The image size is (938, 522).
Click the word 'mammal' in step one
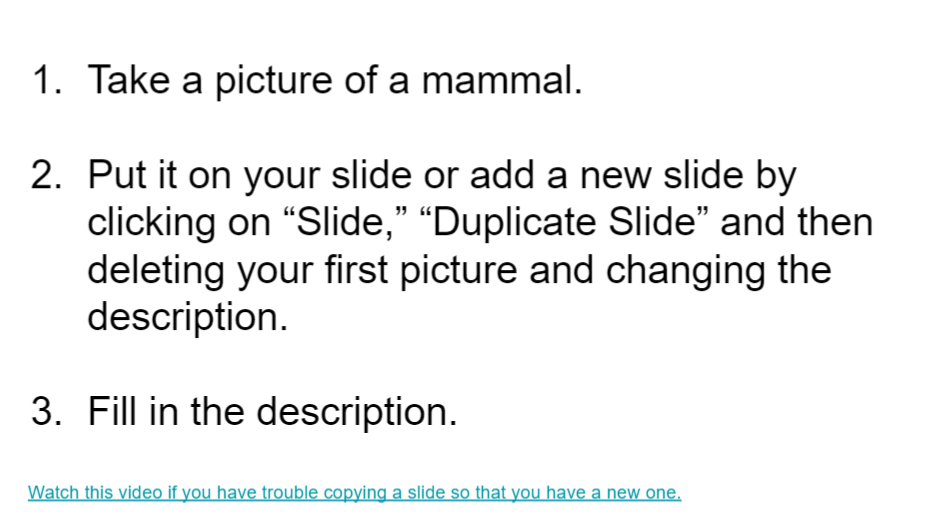click(x=497, y=80)
